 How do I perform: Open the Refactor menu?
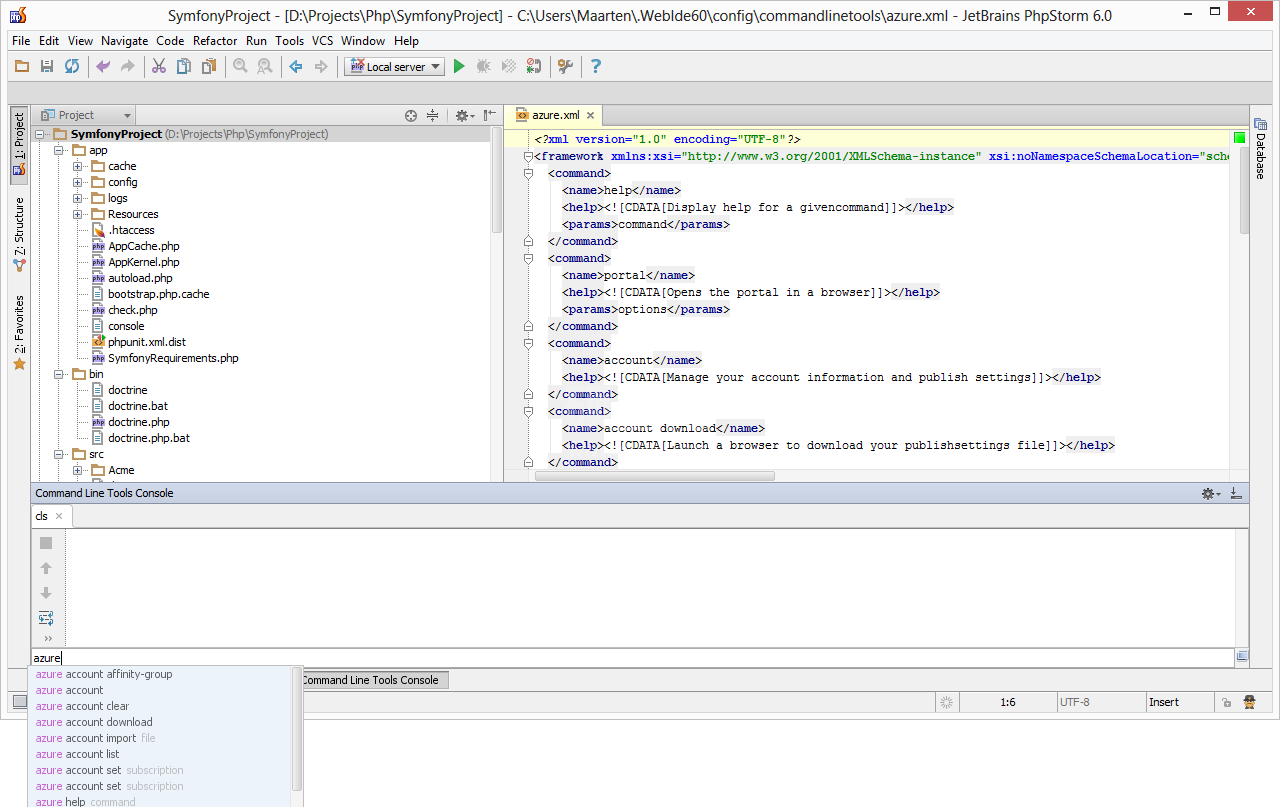click(x=215, y=41)
